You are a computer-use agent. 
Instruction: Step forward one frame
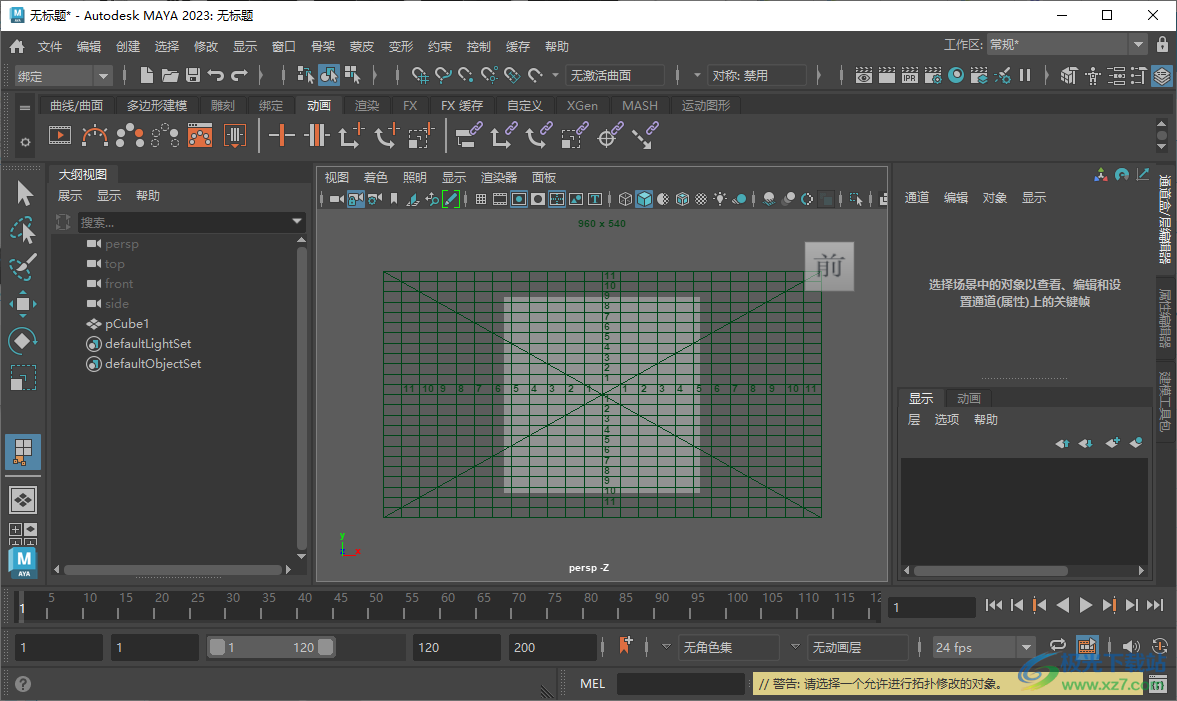[x=1132, y=605]
